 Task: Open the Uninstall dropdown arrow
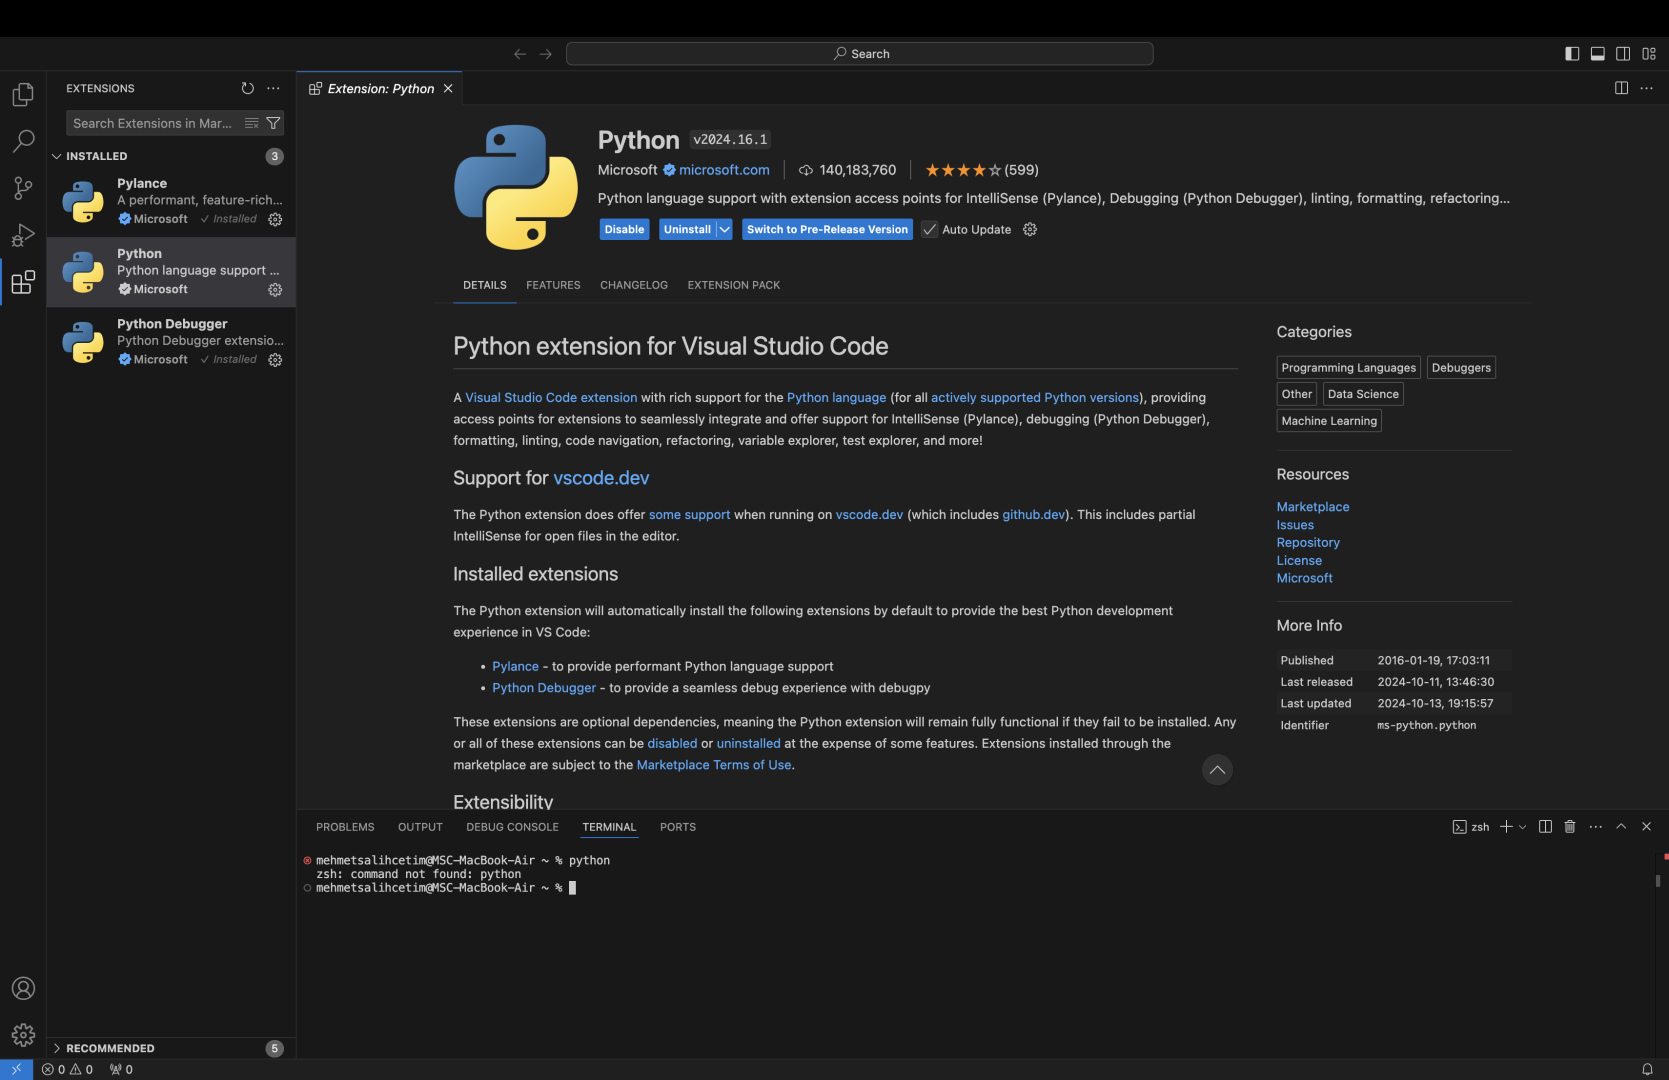[725, 230]
